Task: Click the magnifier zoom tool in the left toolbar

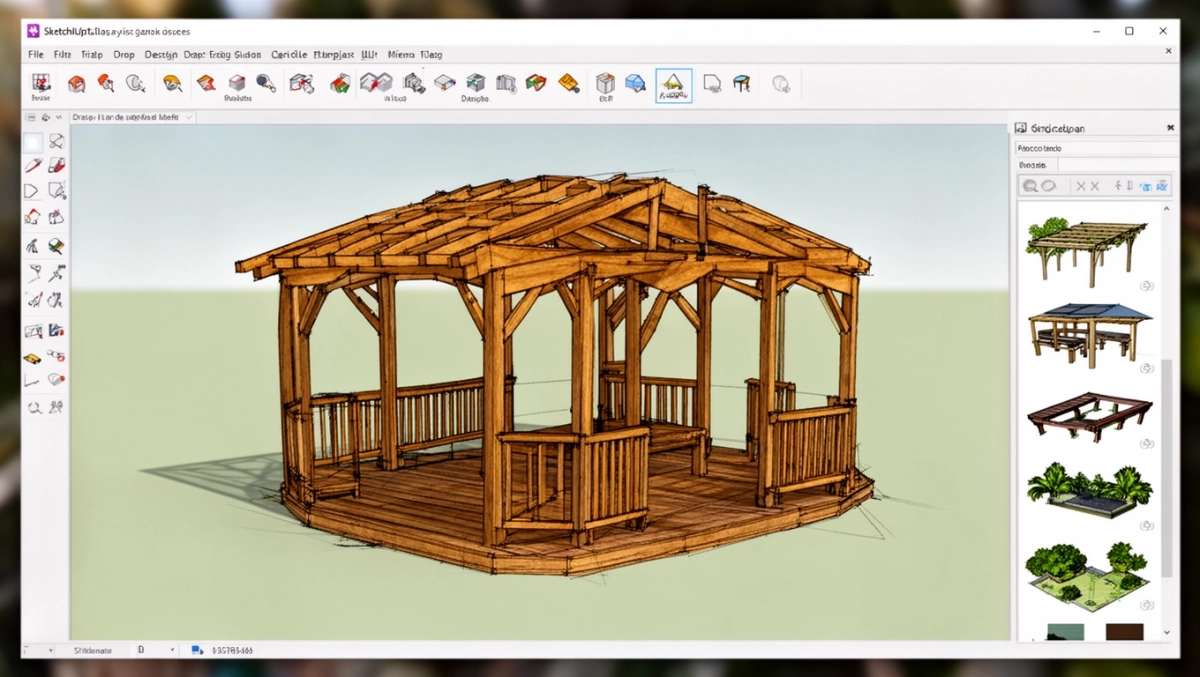Action: 33,407
